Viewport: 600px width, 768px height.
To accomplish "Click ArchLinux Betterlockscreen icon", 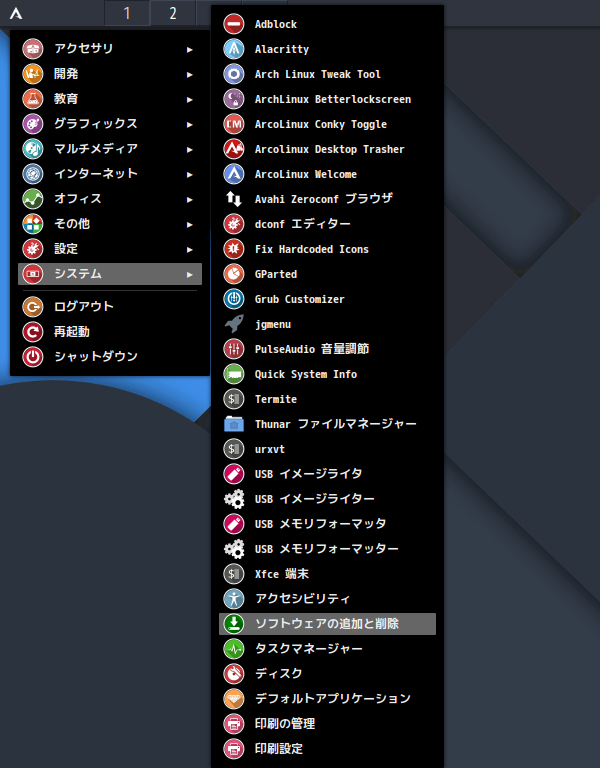I will point(234,99).
